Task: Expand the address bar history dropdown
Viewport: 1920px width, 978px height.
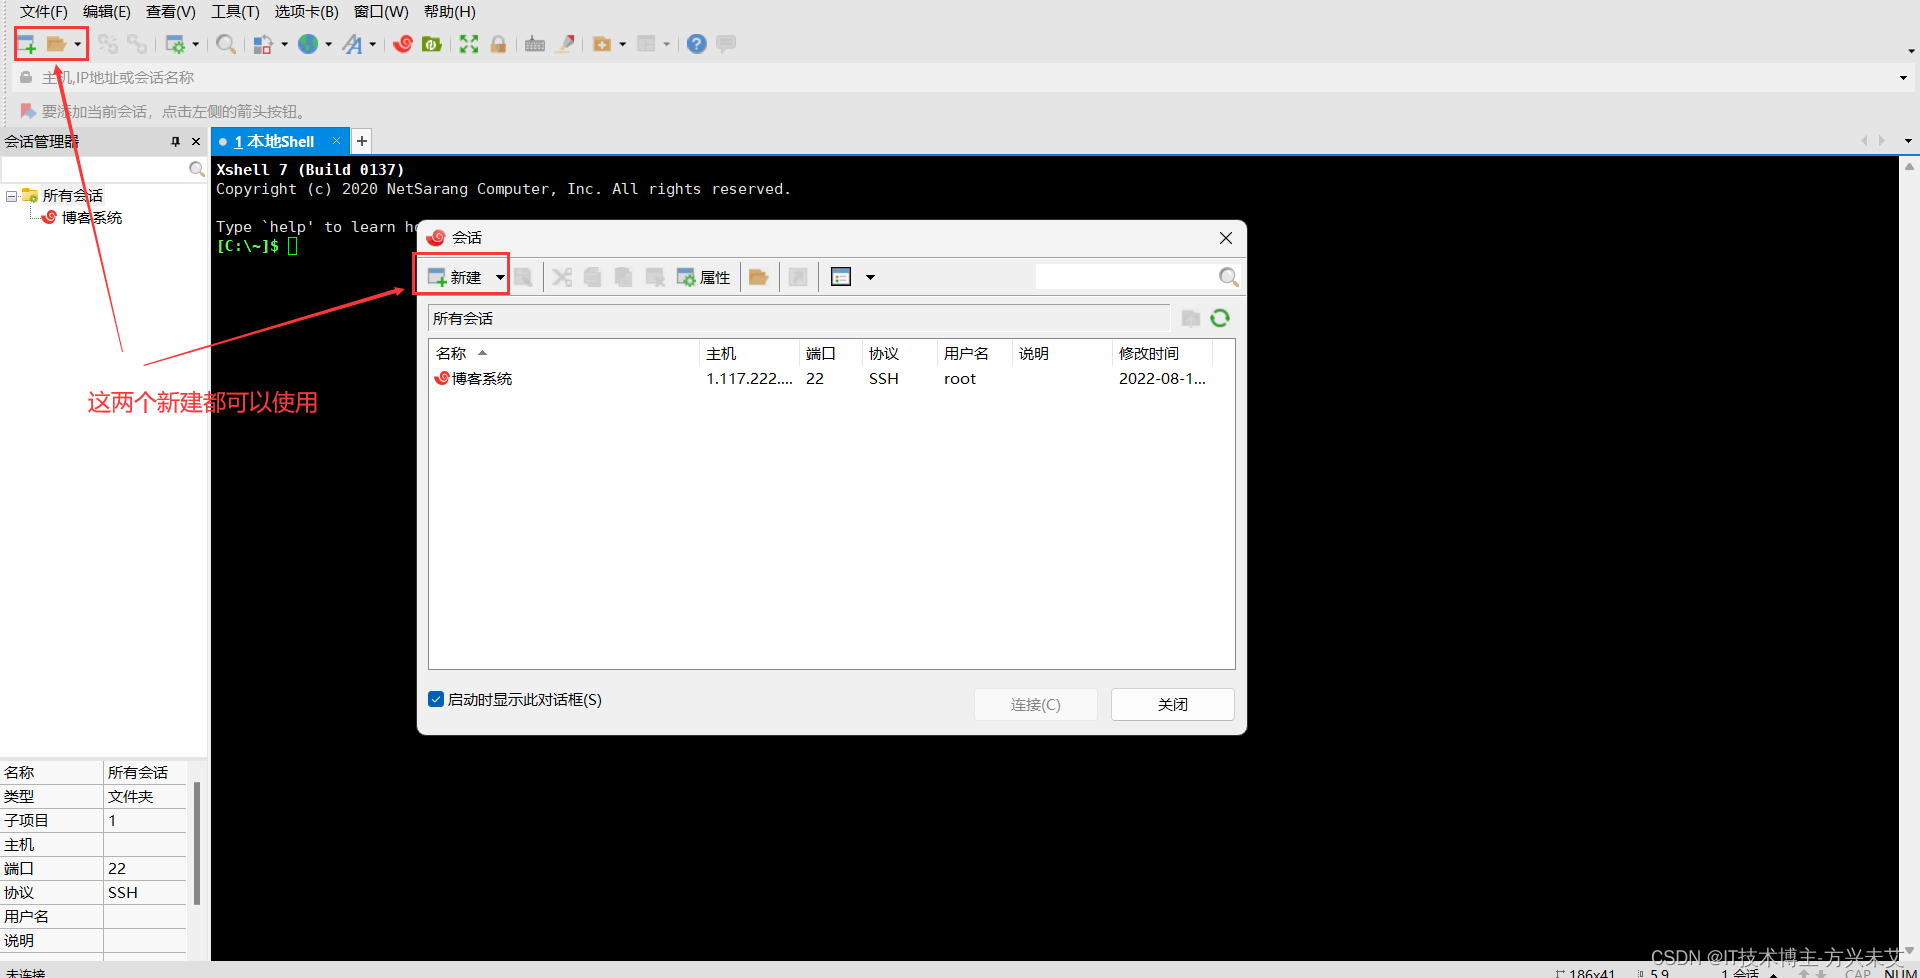Action: point(1903,77)
